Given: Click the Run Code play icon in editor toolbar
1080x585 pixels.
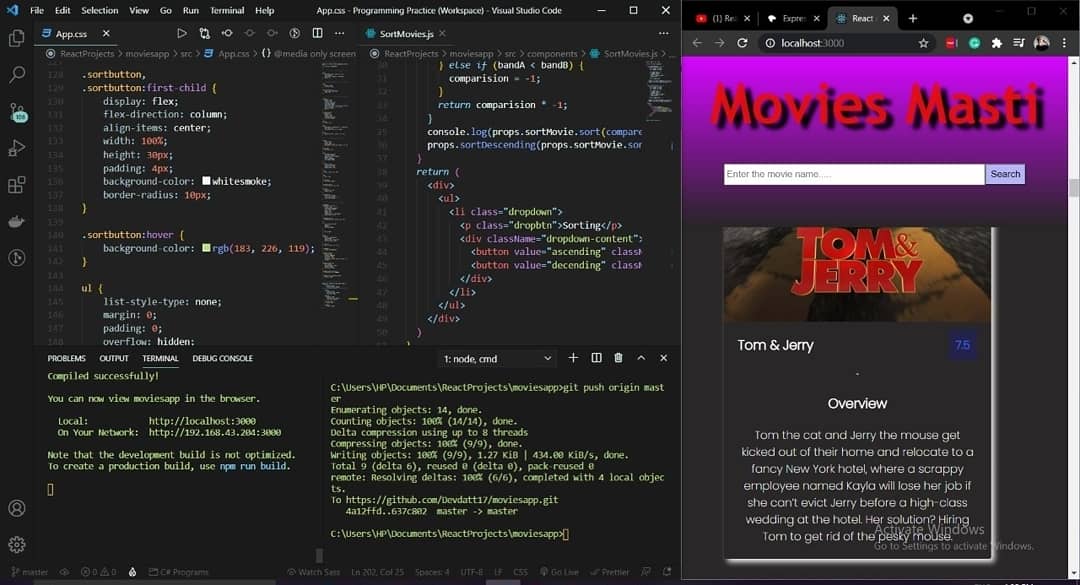Looking at the screenshot, I should pyautogui.click(x=181, y=33).
